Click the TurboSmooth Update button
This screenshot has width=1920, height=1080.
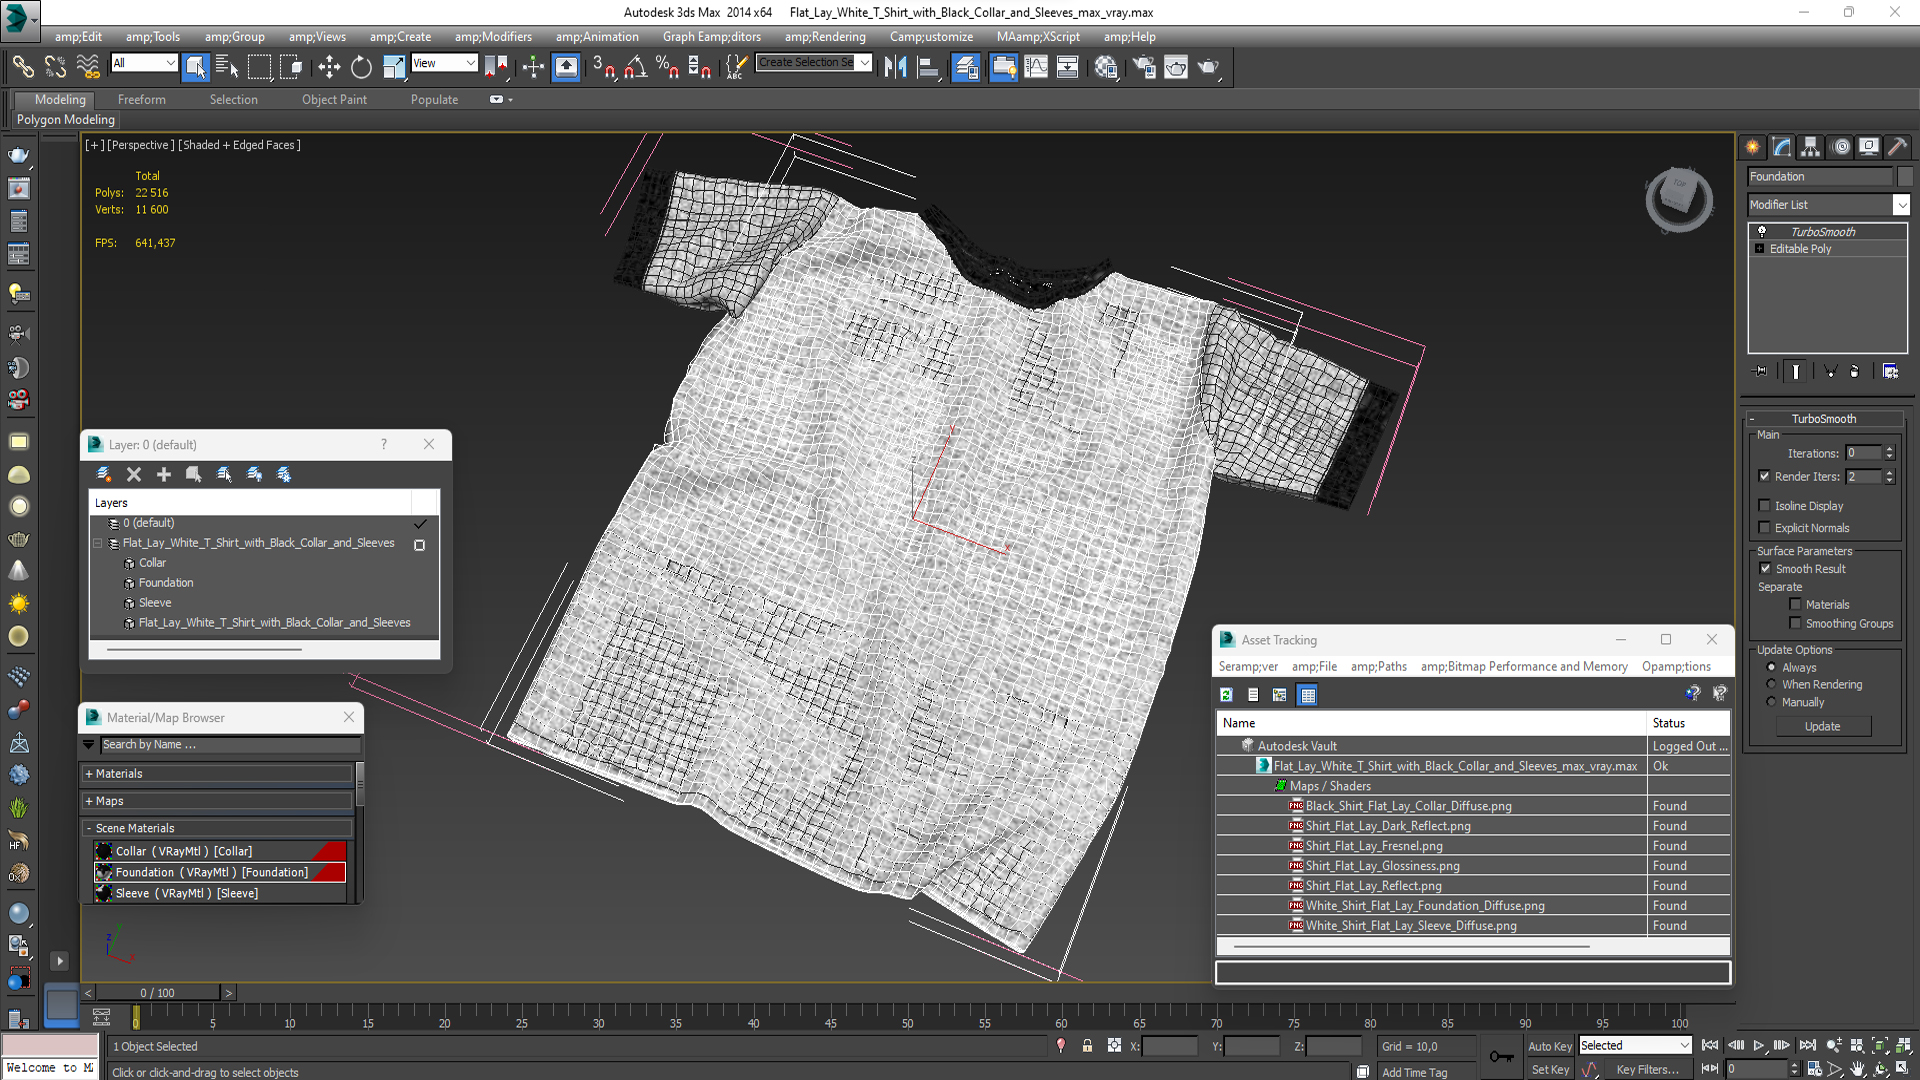tap(1822, 727)
